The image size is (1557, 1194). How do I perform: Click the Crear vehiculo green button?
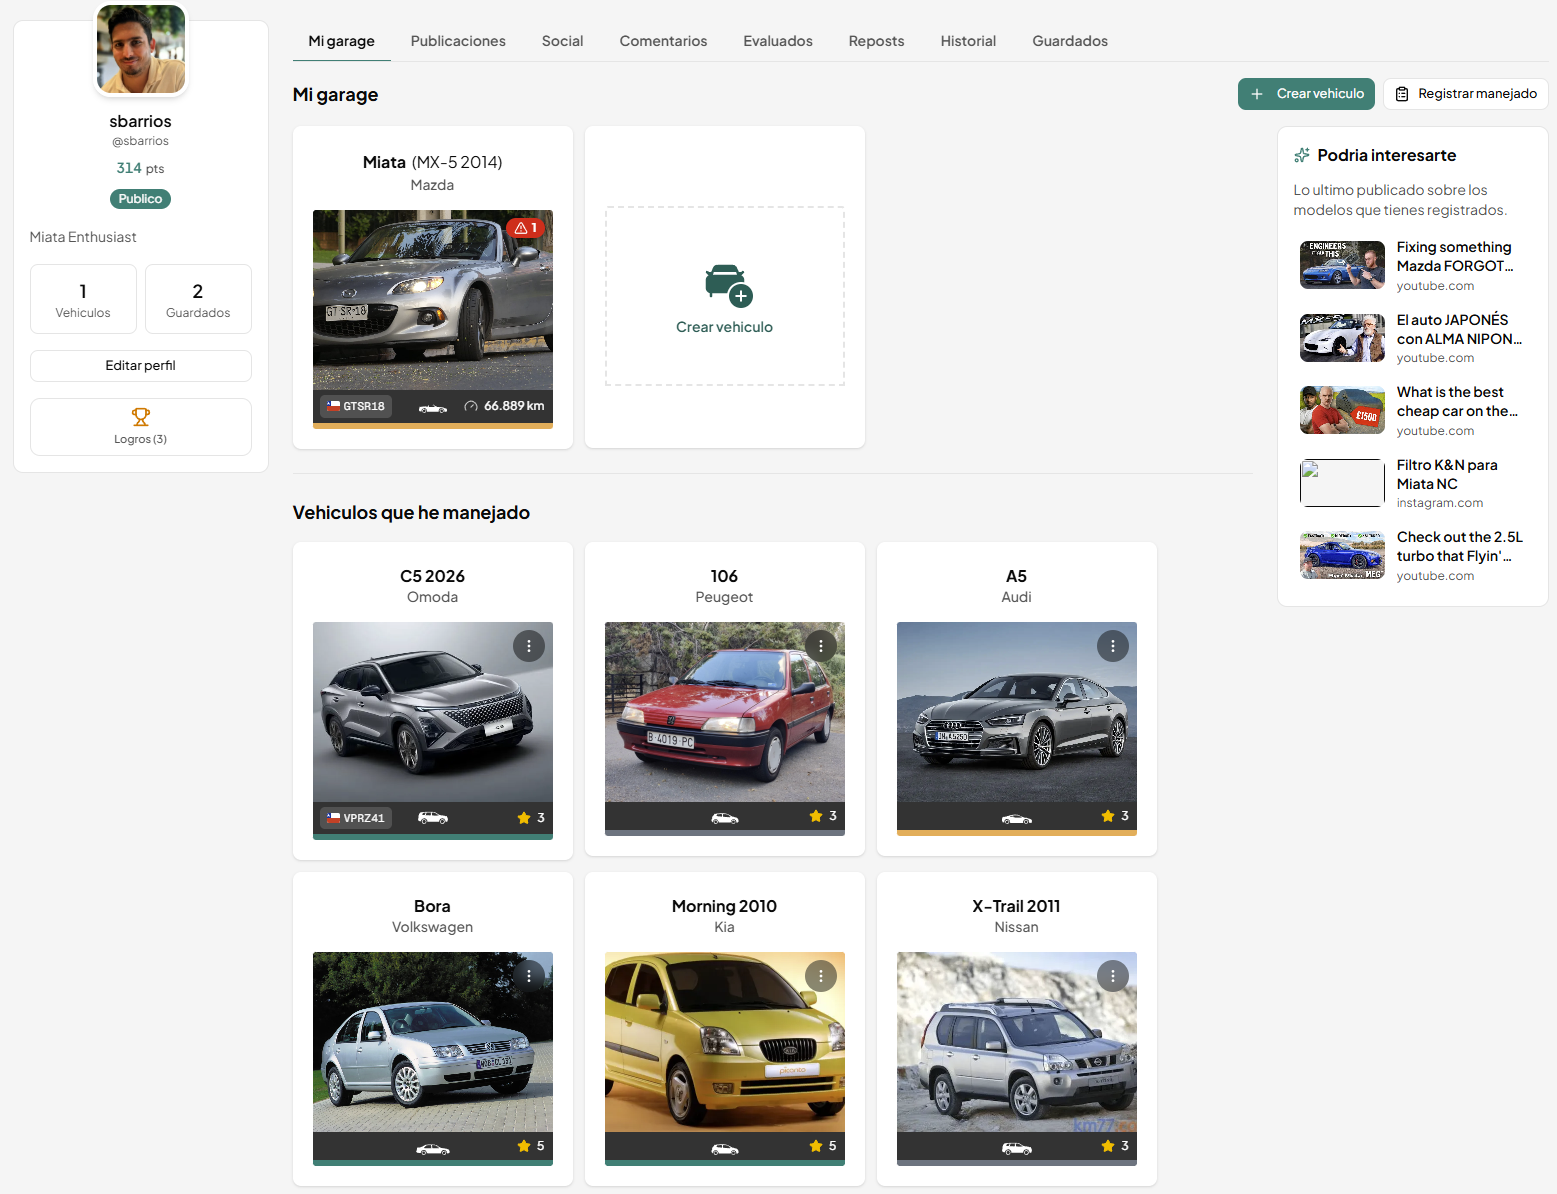click(x=1306, y=94)
